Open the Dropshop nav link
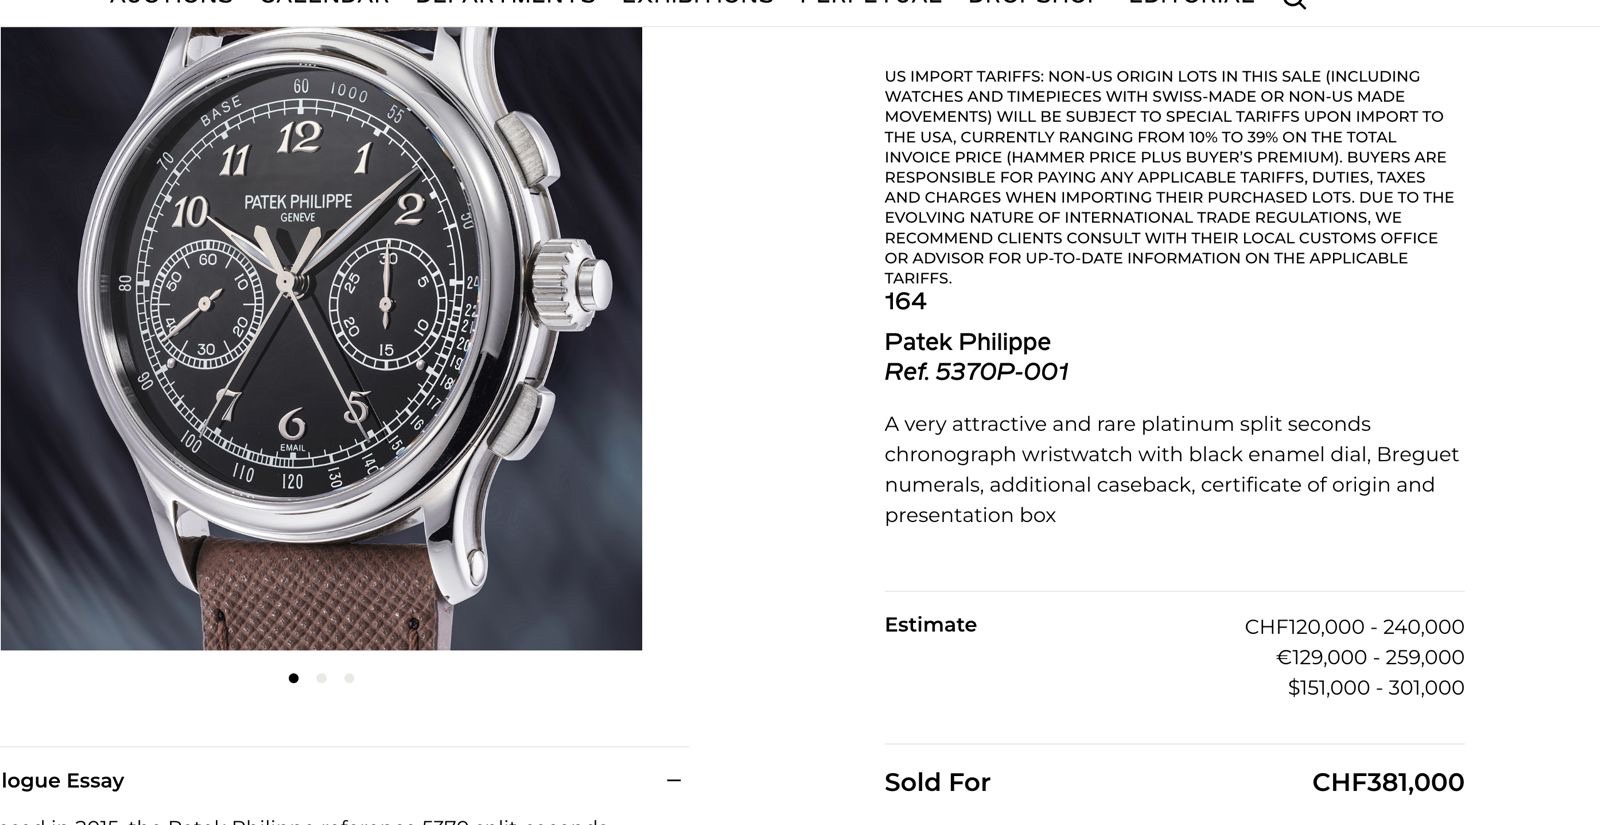Viewport: 1600px width, 825px height. point(1034,2)
